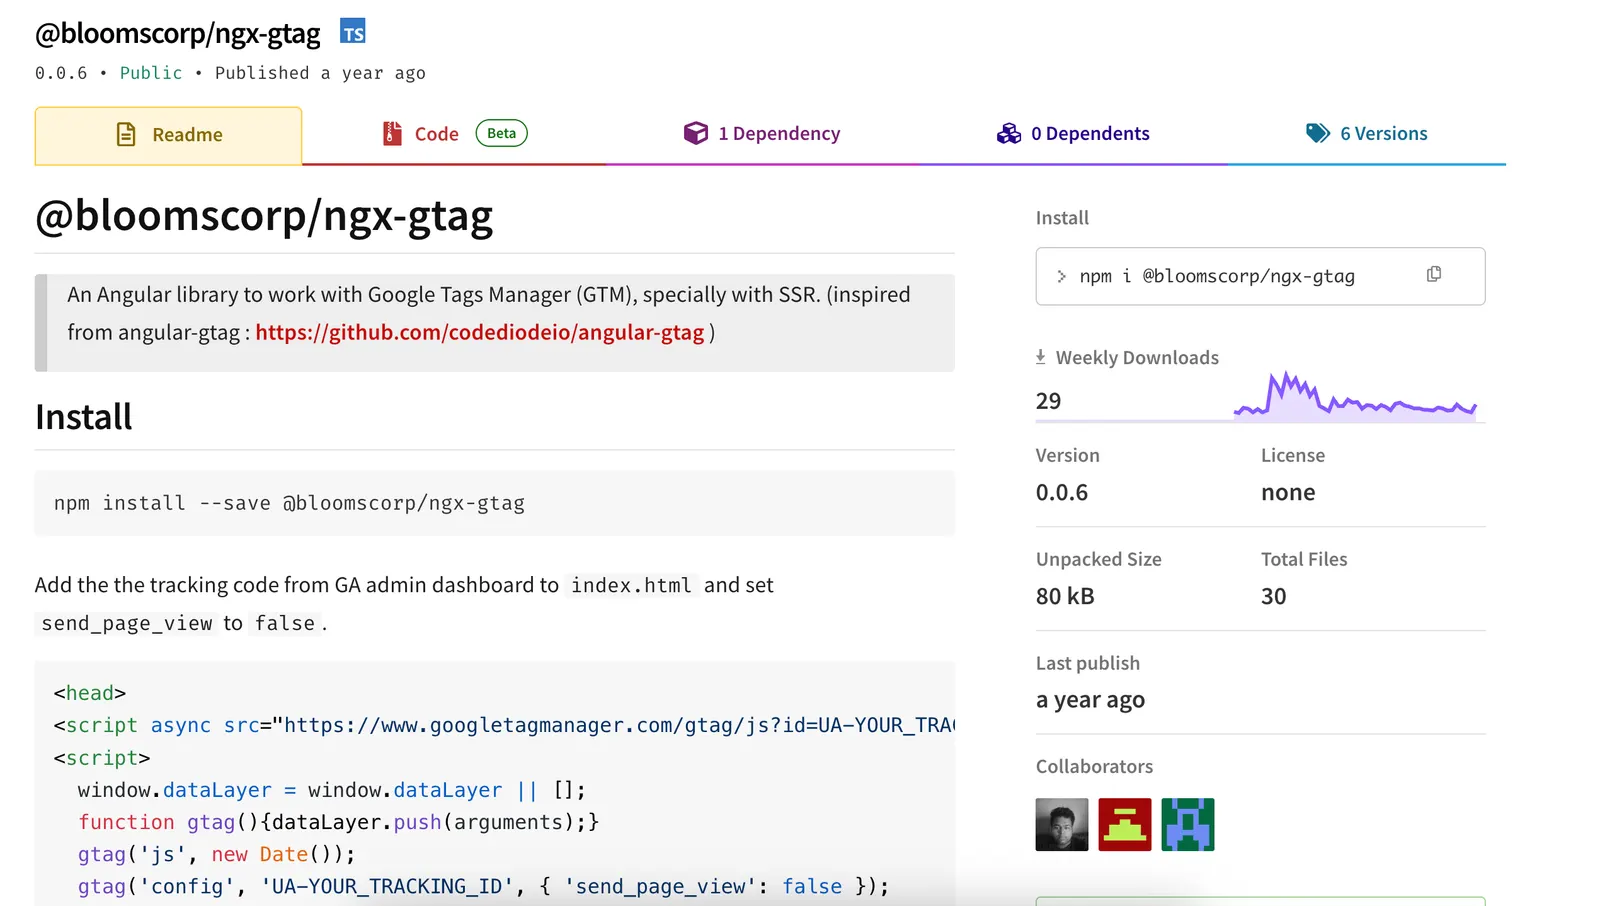Click the inline code 'false' after 'to'
The width and height of the screenshot is (1600, 906).
click(x=285, y=623)
